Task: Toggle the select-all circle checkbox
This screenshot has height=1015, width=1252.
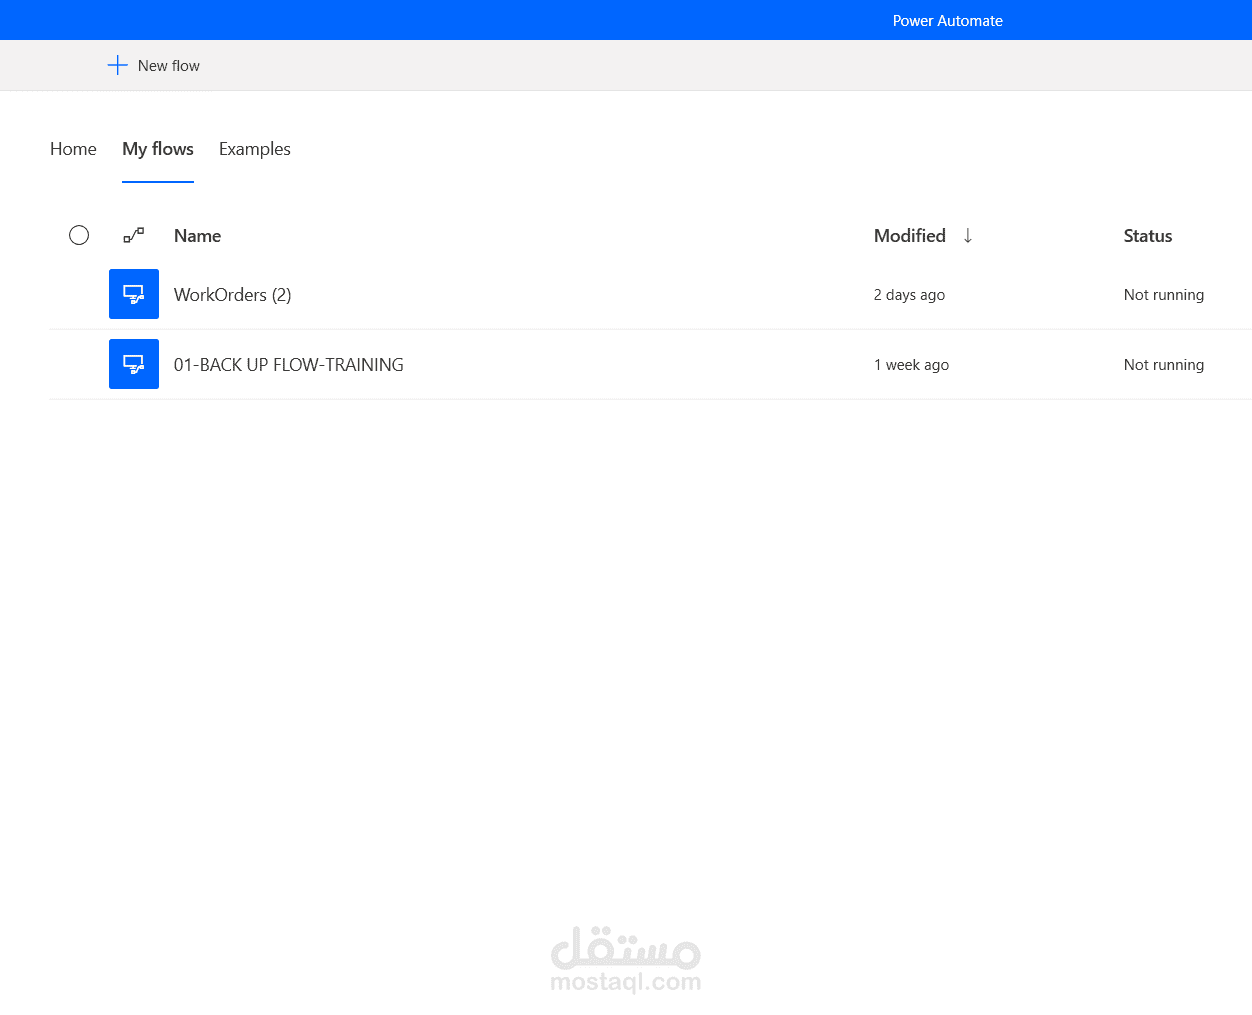Action: pyautogui.click(x=79, y=235)
